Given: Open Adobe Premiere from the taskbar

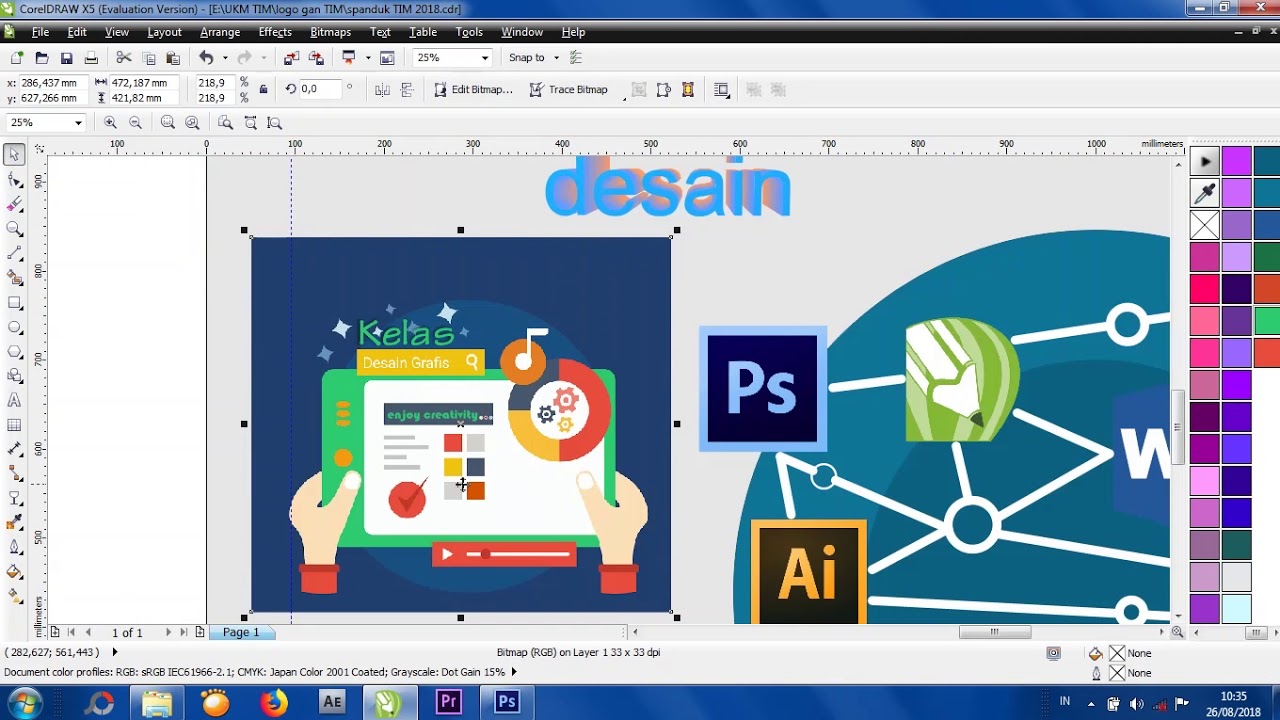Looking at the screenshot, I should (448, 703).
